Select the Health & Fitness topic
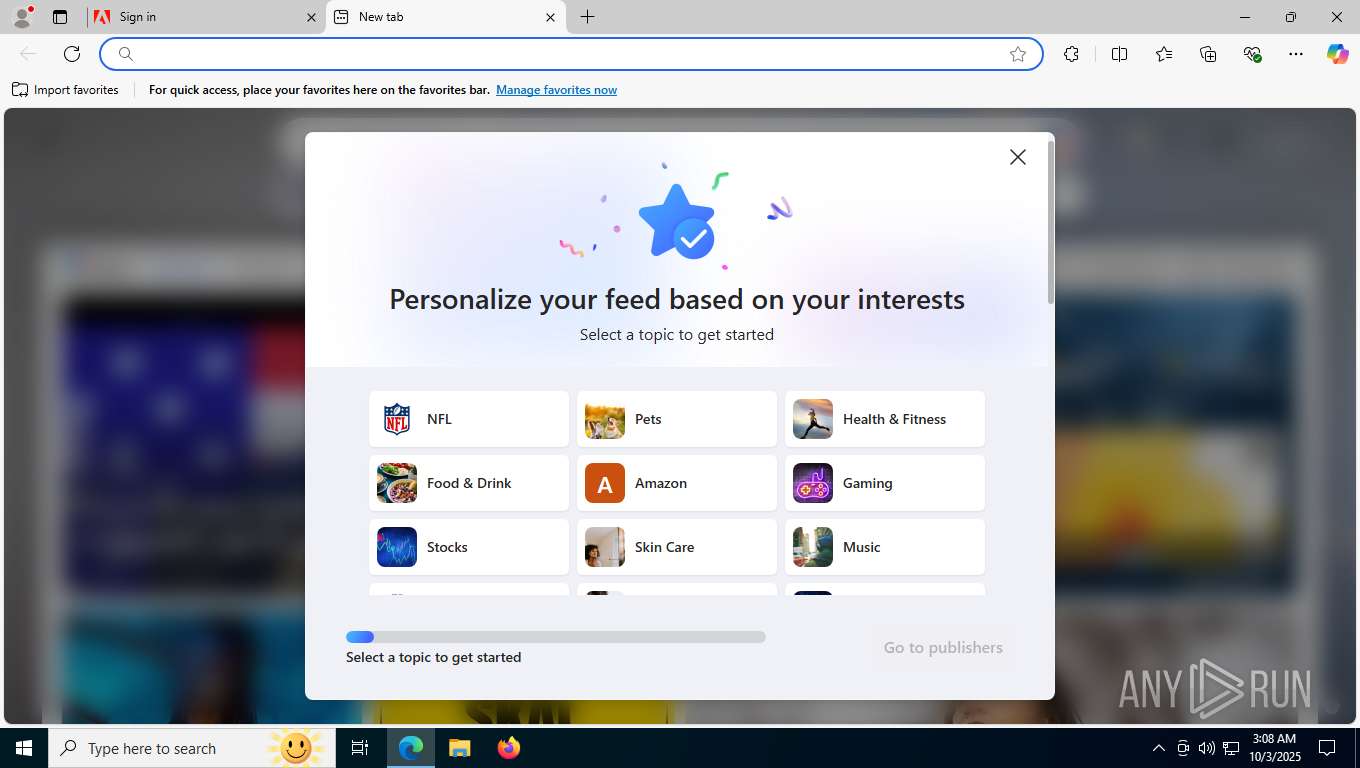The height and width of the screenshot is (768, 1360). (x=885, y=419)
